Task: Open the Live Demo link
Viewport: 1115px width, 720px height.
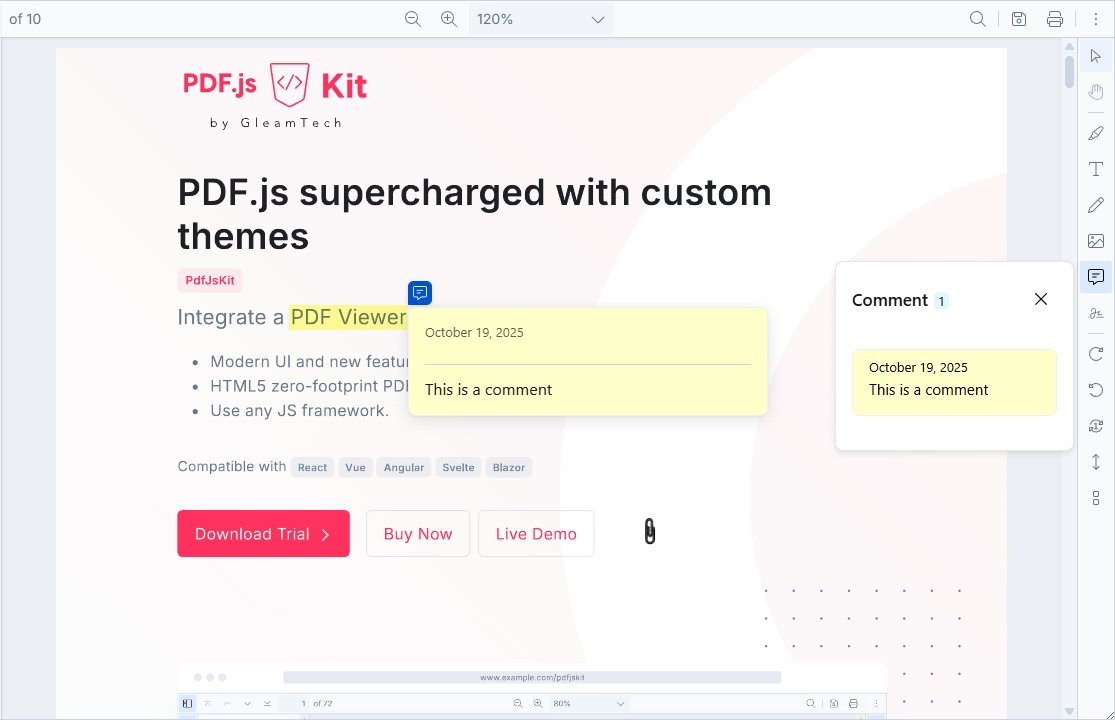Action: click(536, 534)
